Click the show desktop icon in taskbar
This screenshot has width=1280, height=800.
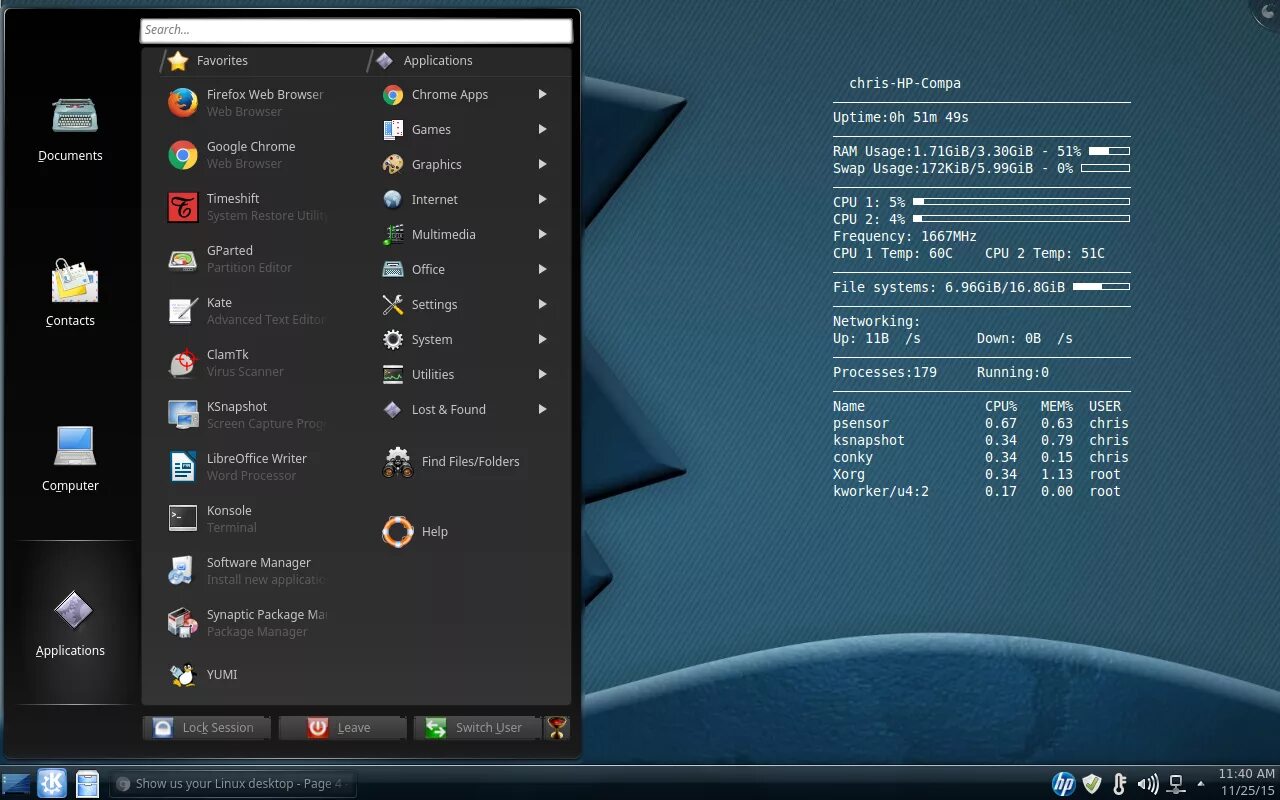coord(16,783)
